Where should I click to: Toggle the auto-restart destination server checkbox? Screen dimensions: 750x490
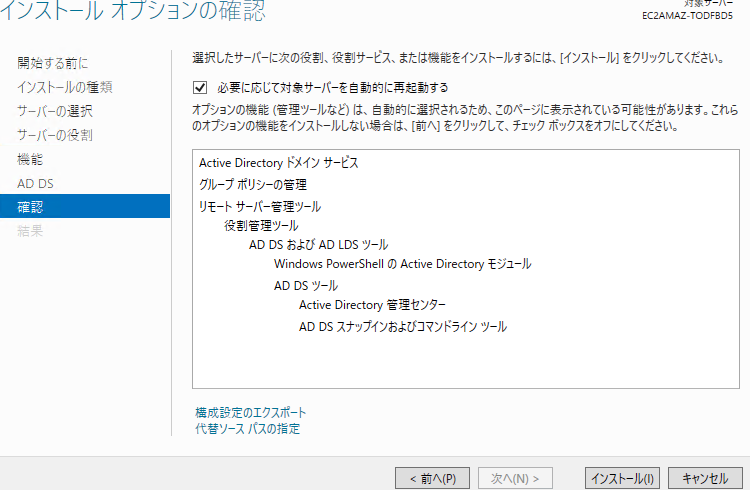point(200,88)
